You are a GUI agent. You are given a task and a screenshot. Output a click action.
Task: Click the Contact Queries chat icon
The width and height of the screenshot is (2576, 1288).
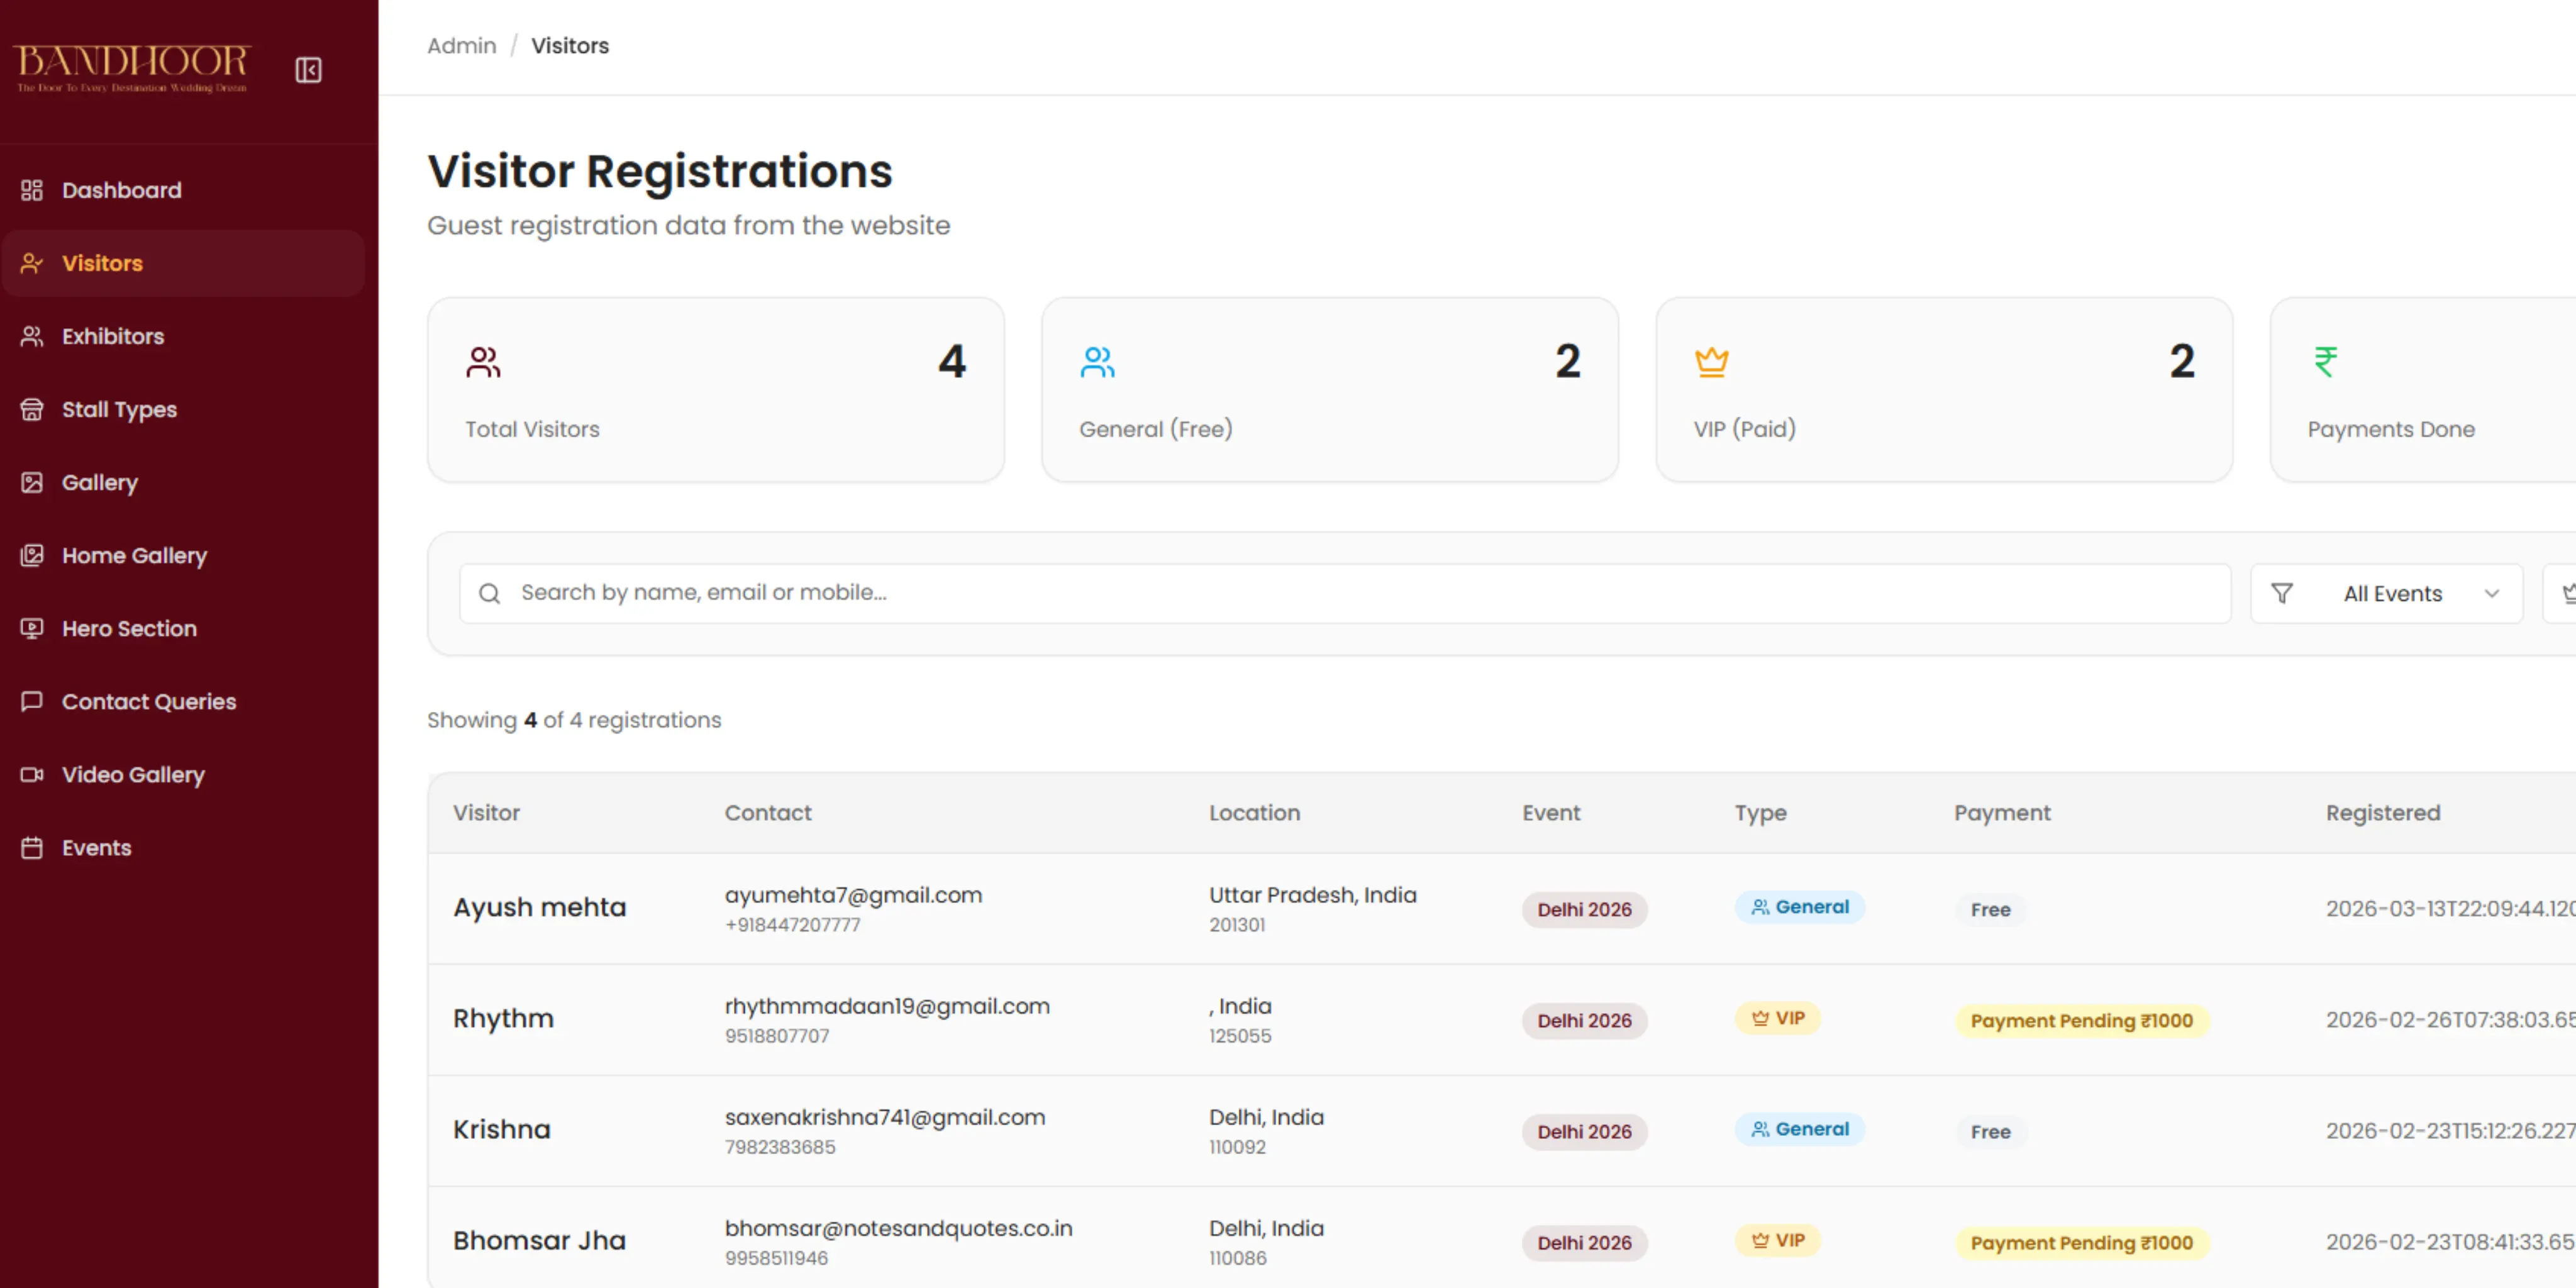pos(32,701)
